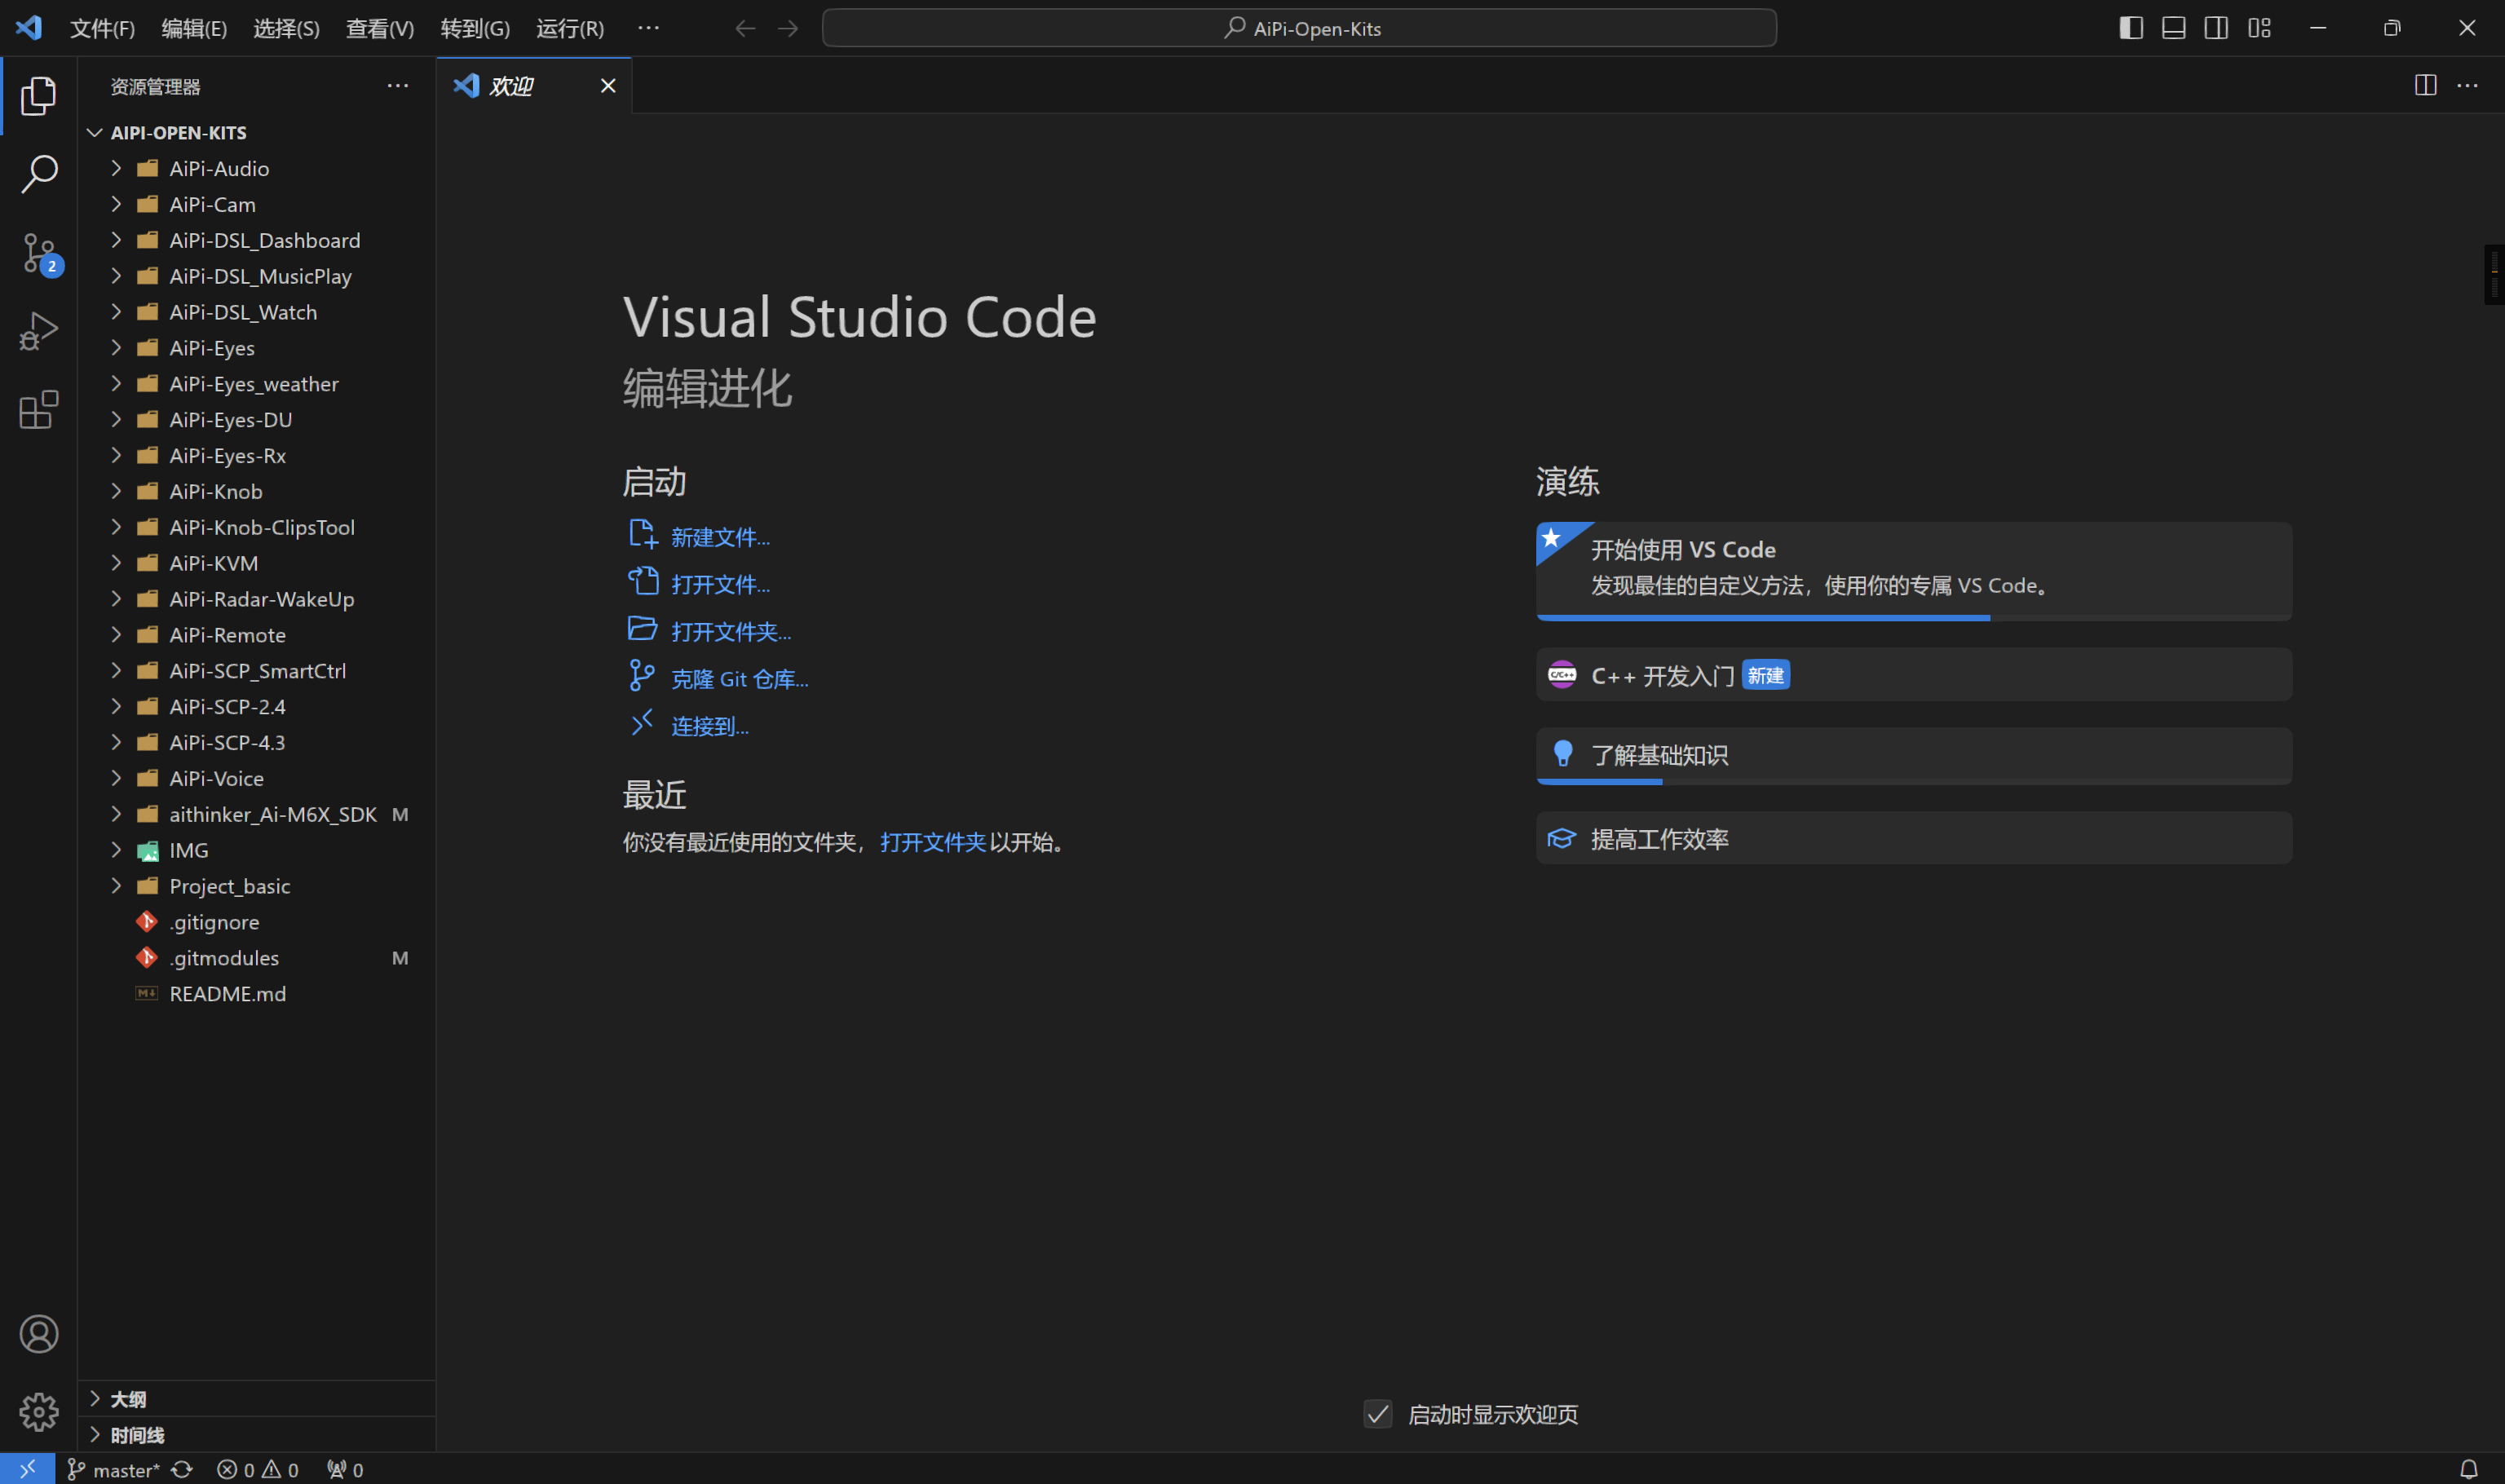Image resolution: width=2505 pixels, height=1484 pixels.
Task: Toggle the bottom panel layout icon
Action: 2173,28
